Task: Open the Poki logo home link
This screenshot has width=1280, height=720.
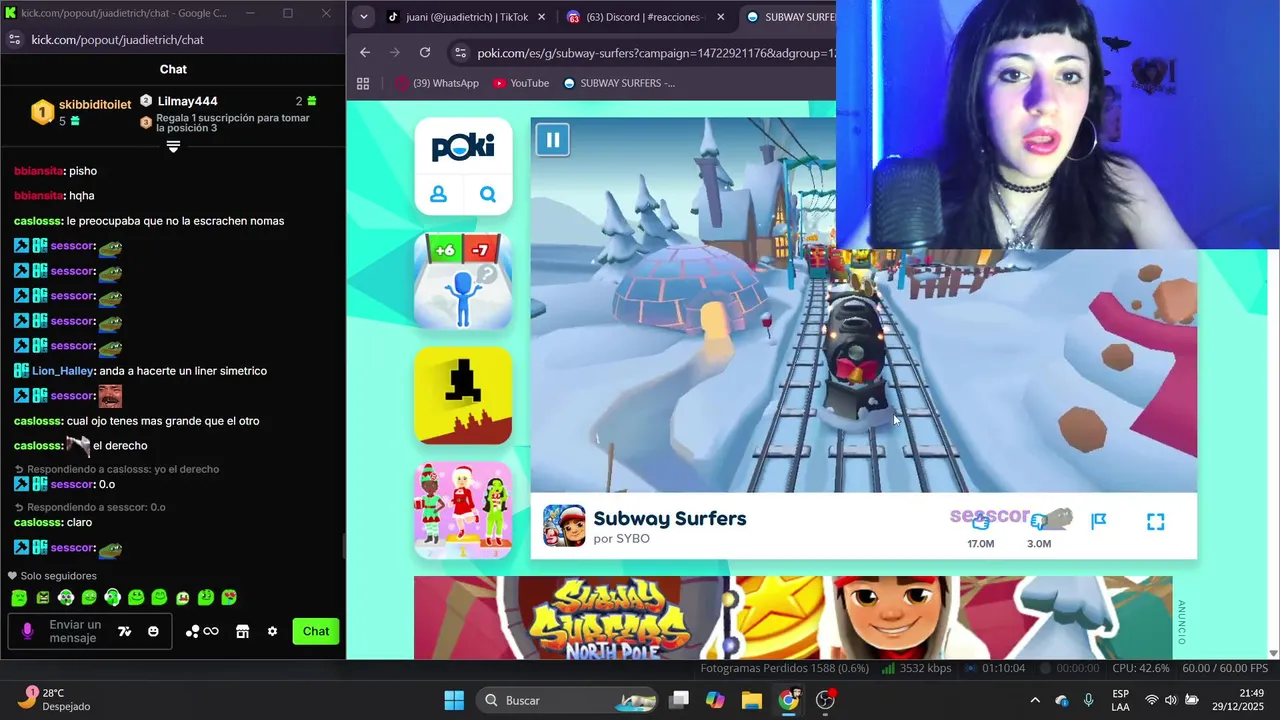Action: point(463,148)
